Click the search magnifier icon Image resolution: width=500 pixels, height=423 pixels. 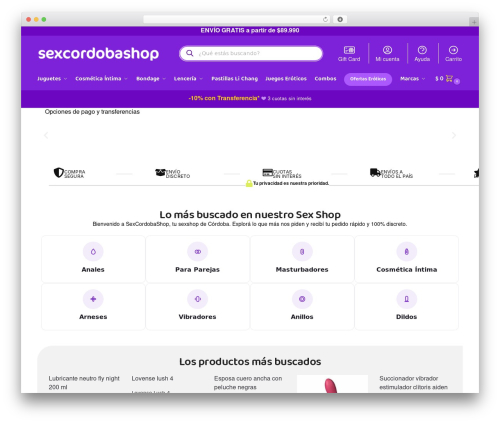190,53
